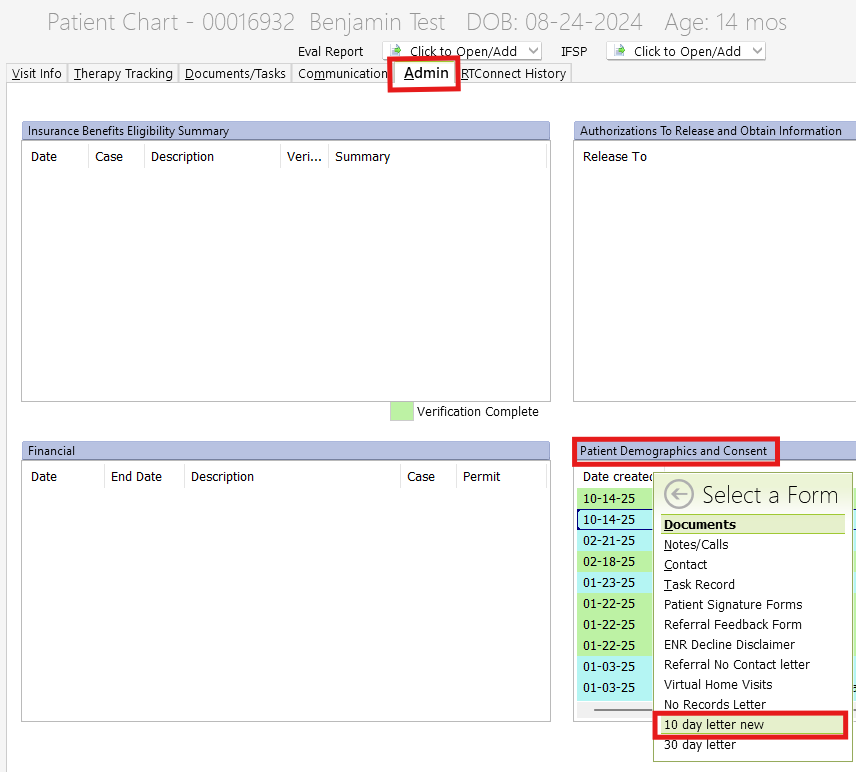
Task: Open the Therapy Tracking tab
Action: pos(123,74)
